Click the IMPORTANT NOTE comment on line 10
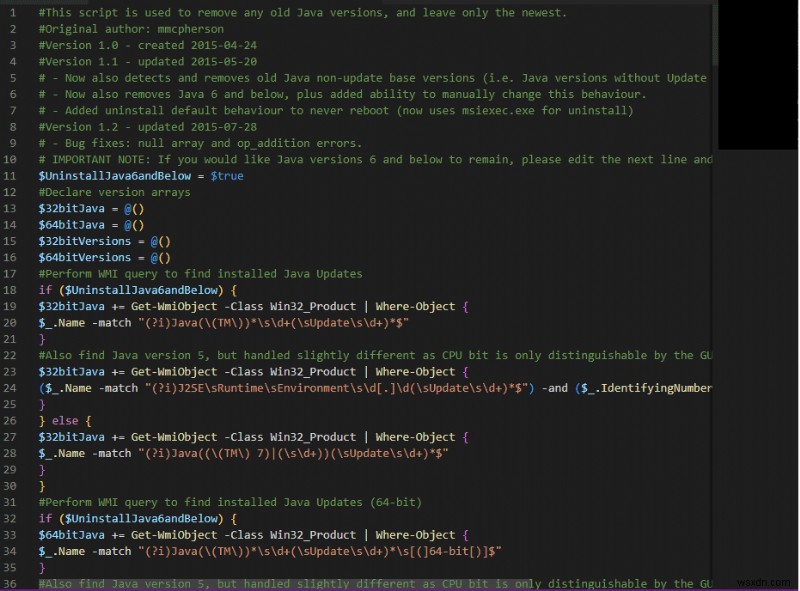 tap(300, 159)
